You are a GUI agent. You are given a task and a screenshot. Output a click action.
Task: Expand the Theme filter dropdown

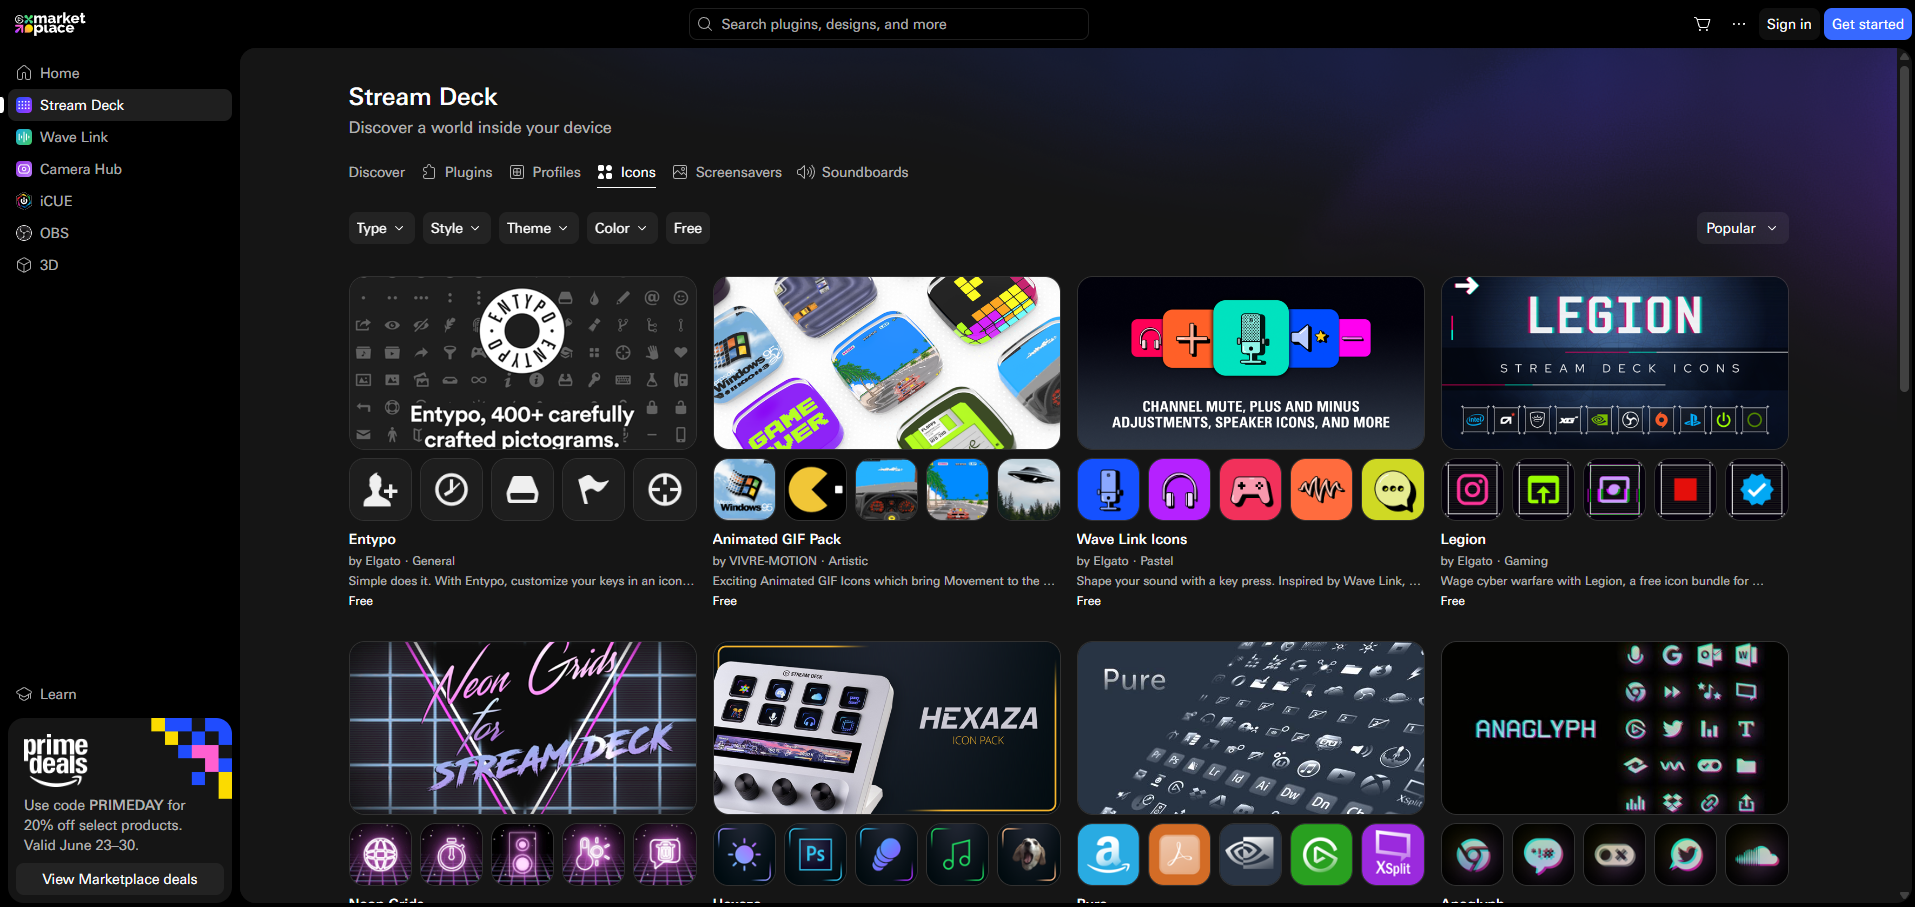[538, 228]
